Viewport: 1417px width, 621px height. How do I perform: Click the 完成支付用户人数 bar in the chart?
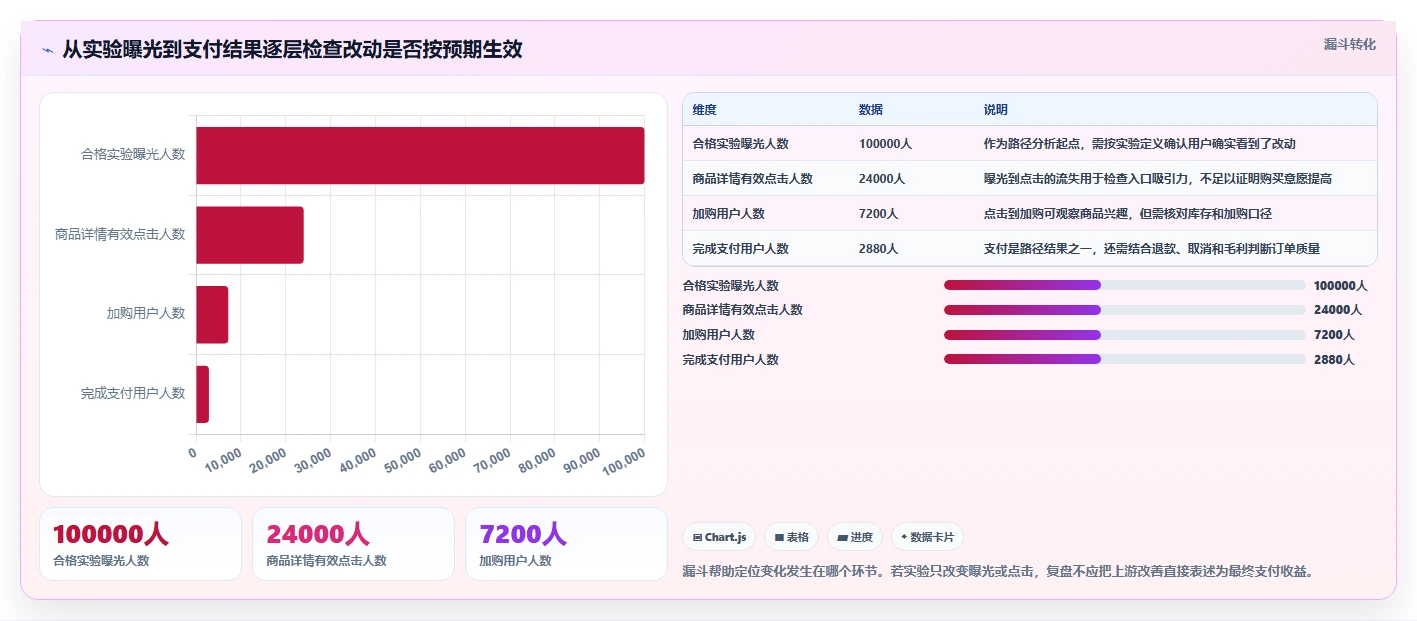(202, 394)
